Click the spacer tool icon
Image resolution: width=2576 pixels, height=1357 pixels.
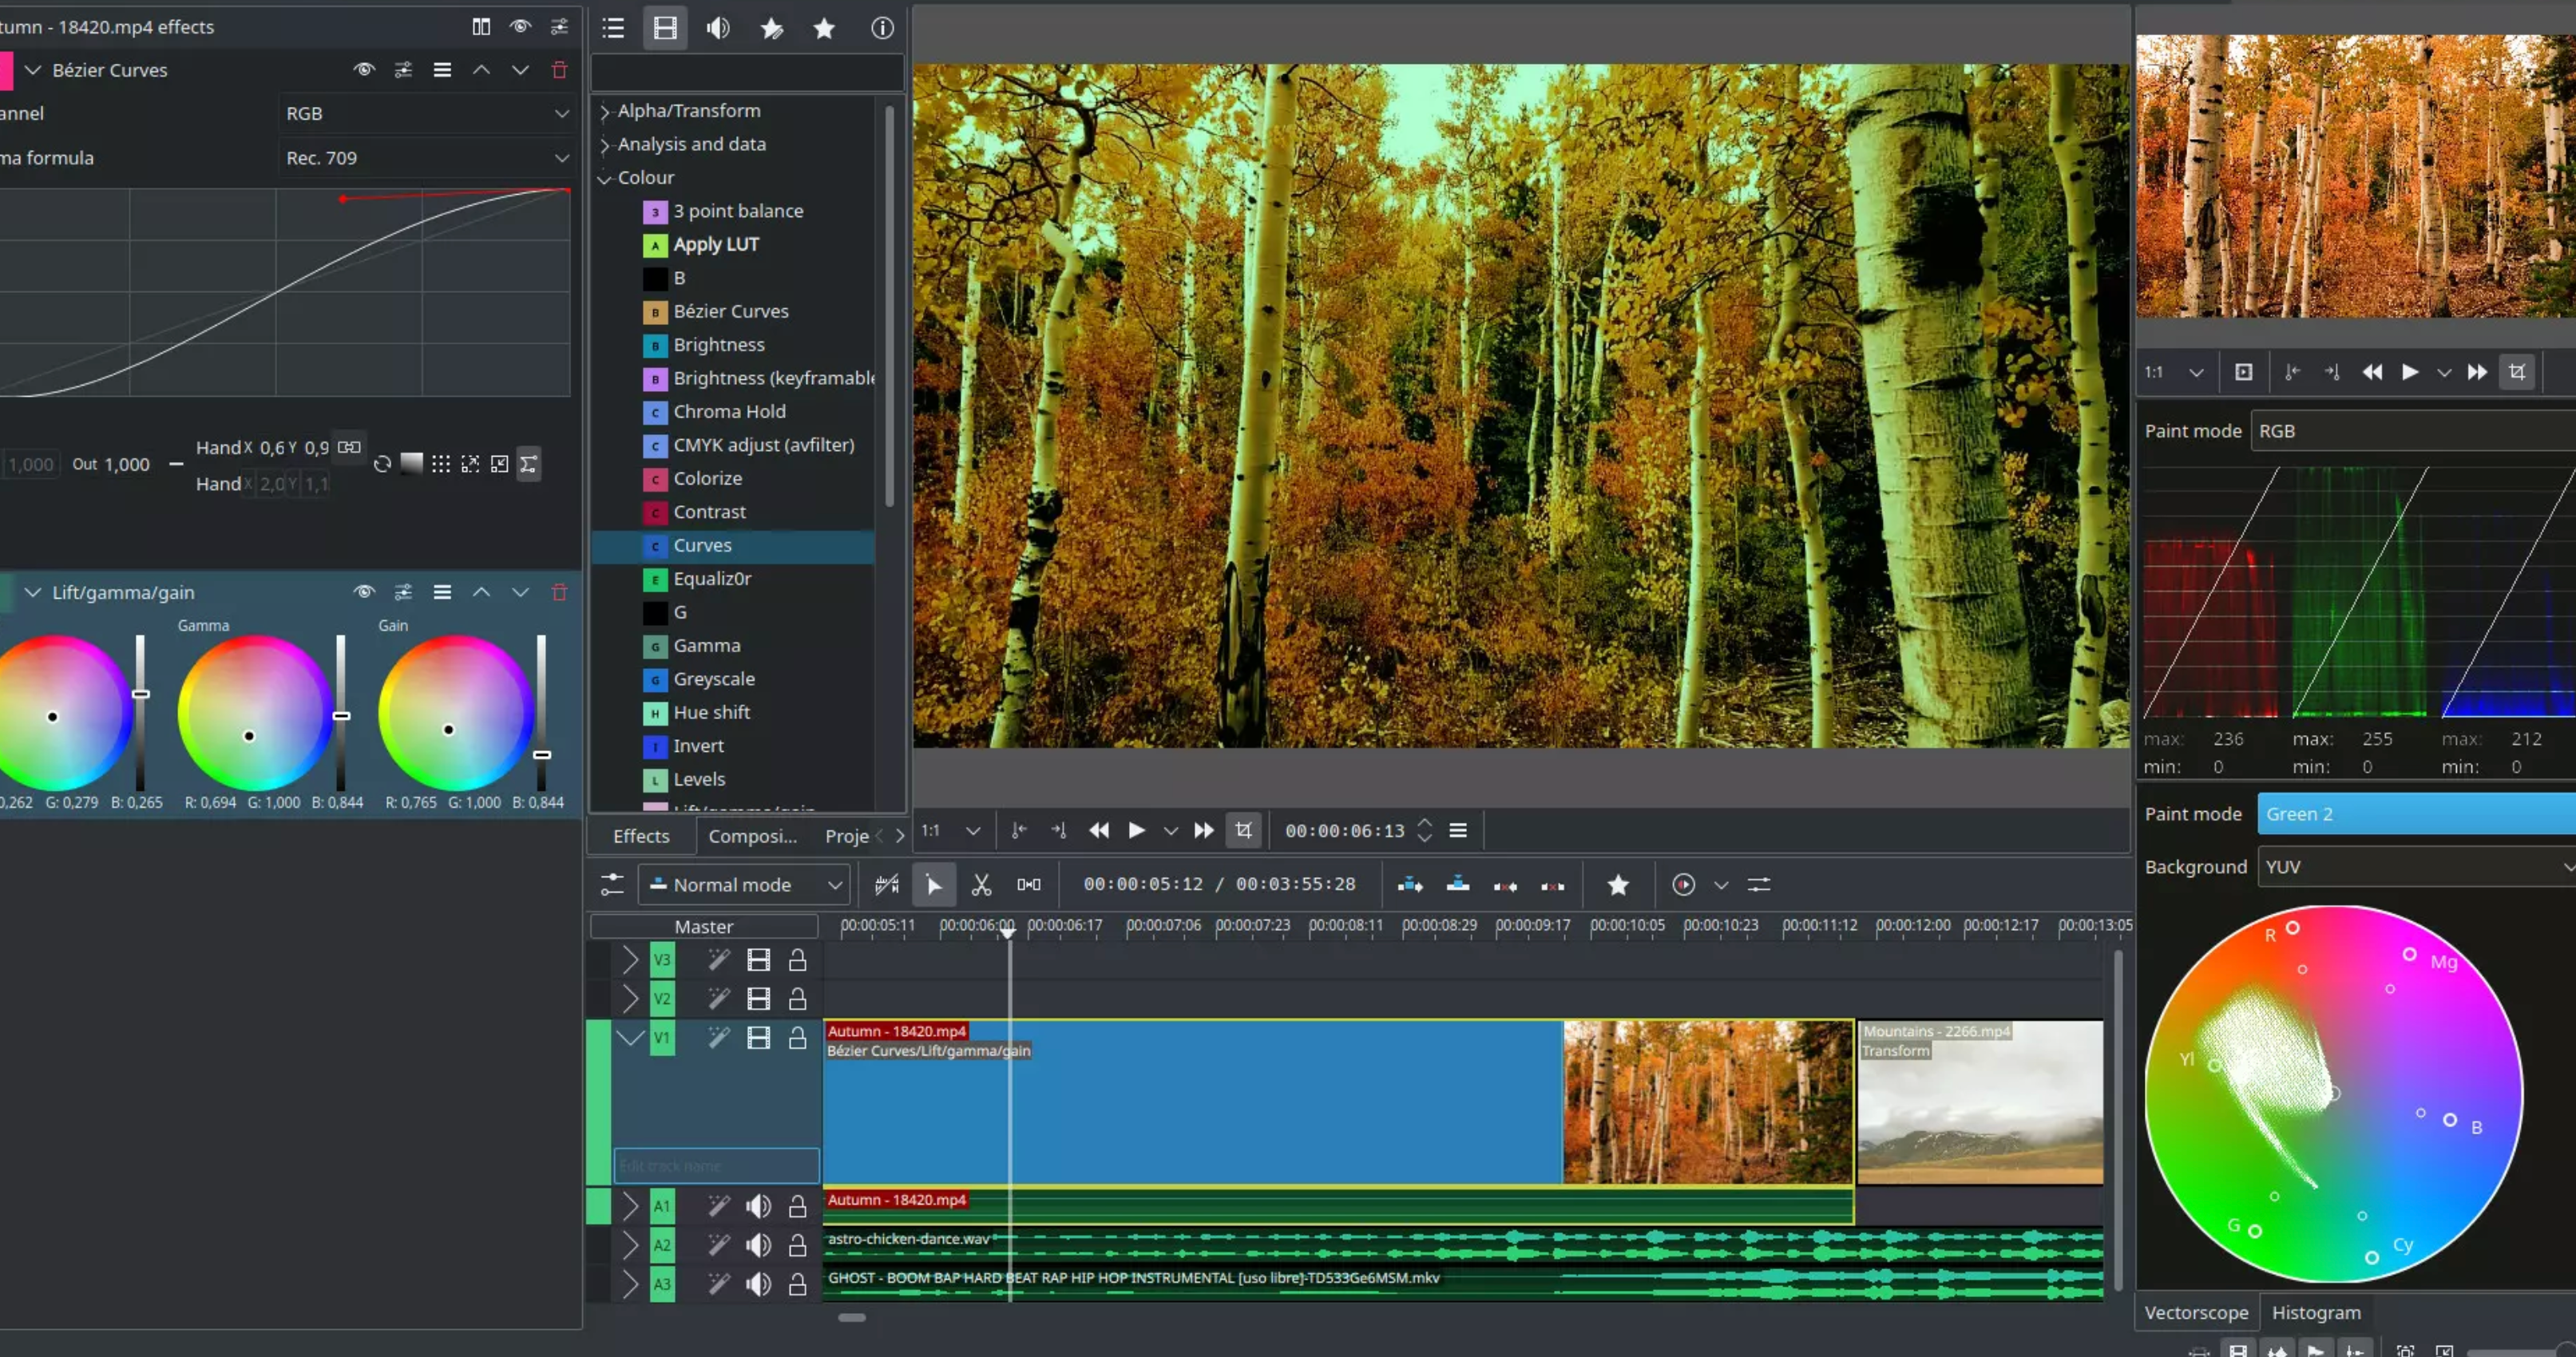1028,885
